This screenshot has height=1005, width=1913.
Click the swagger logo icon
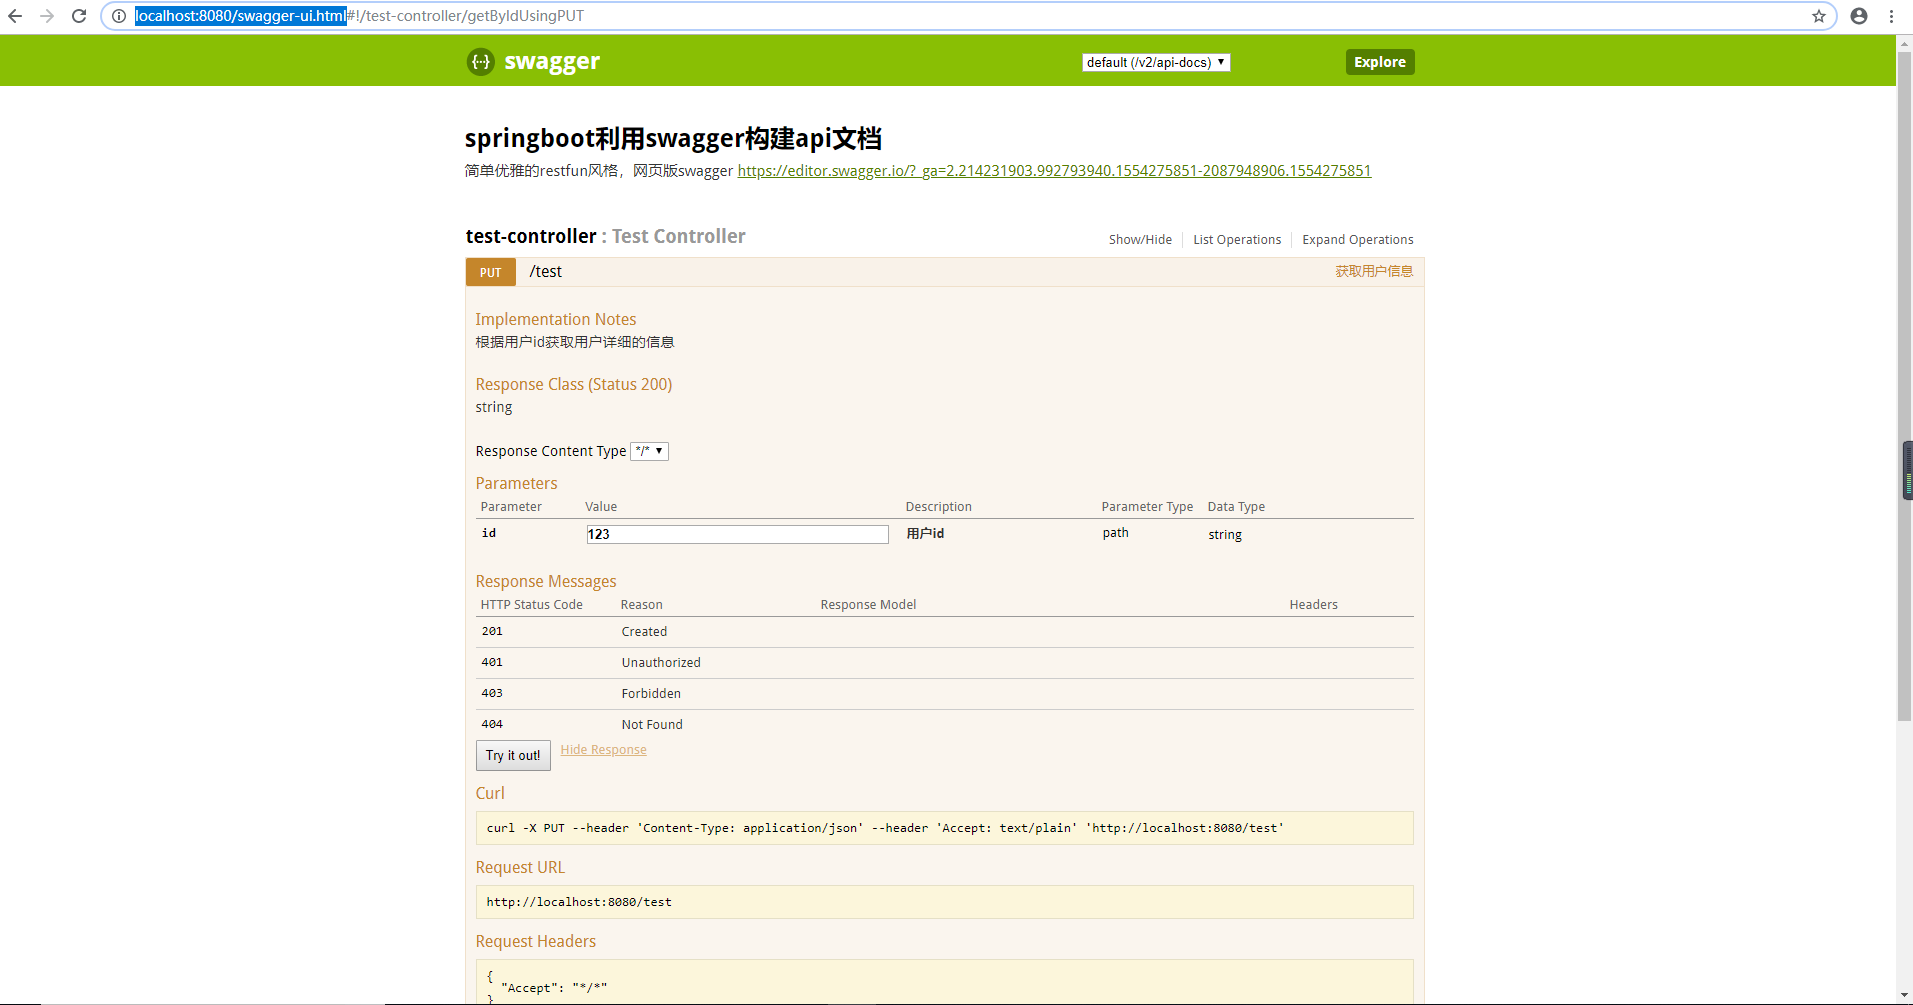pyautogui.click(x=481, y=62)
